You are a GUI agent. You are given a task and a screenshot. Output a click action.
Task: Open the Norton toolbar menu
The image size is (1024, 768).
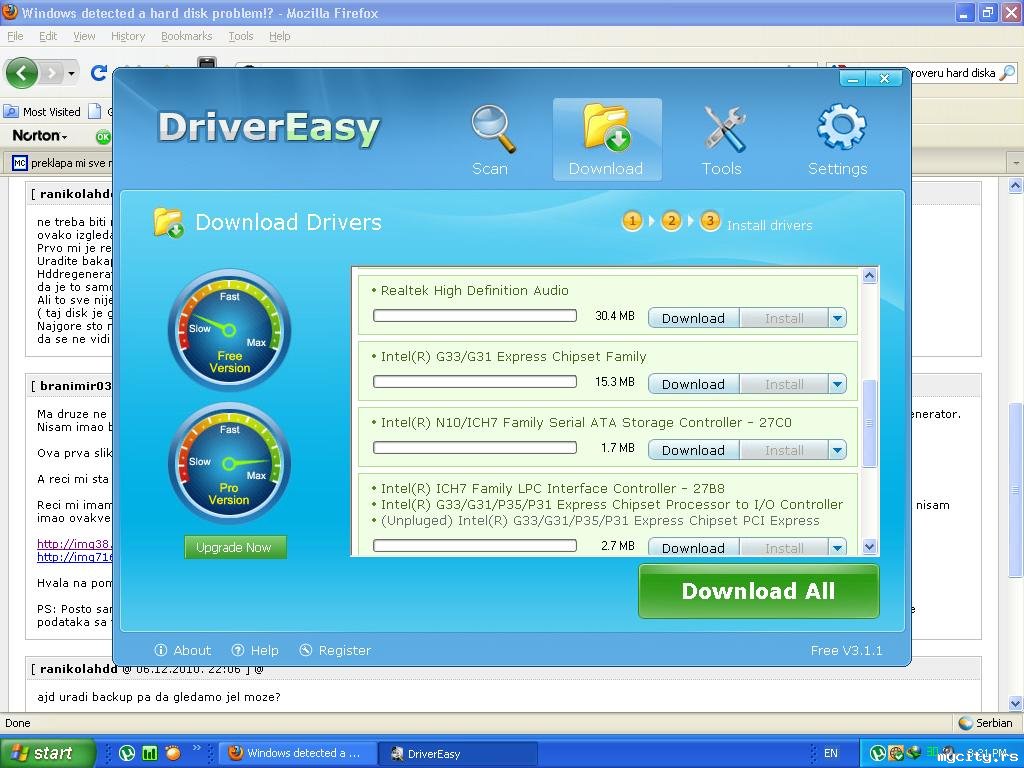point(39,136)
